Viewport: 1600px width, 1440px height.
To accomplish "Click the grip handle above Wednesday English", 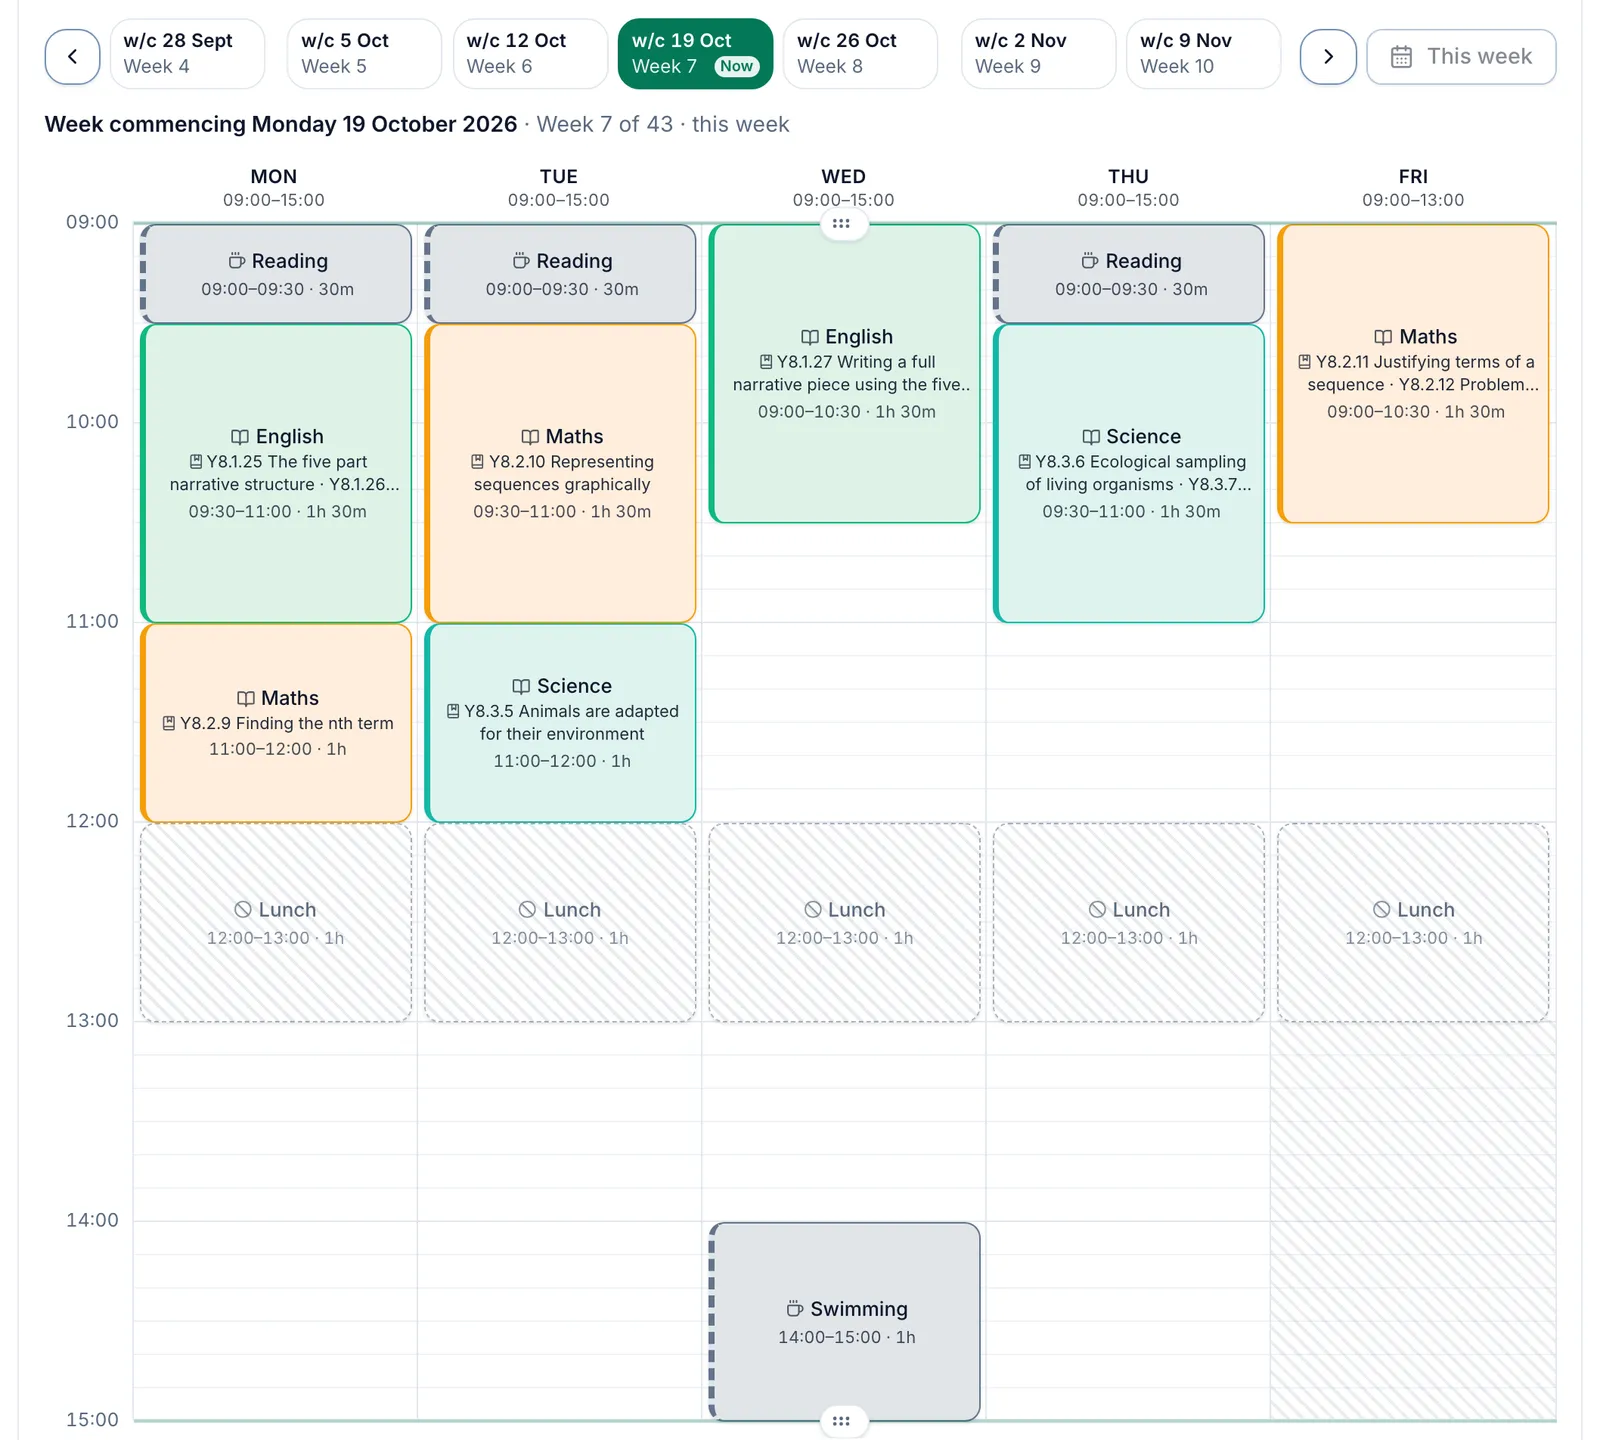I will click(842, 224).
